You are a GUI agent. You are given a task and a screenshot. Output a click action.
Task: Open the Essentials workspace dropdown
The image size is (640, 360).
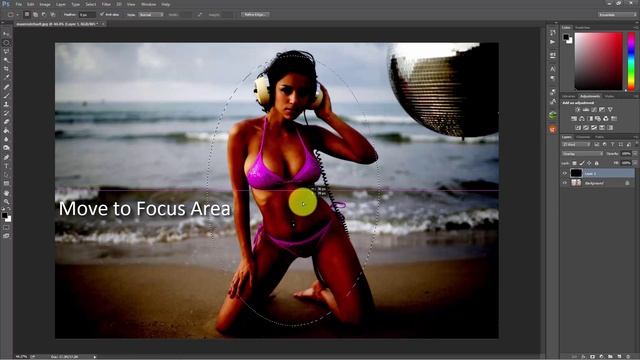coord(616,15)
